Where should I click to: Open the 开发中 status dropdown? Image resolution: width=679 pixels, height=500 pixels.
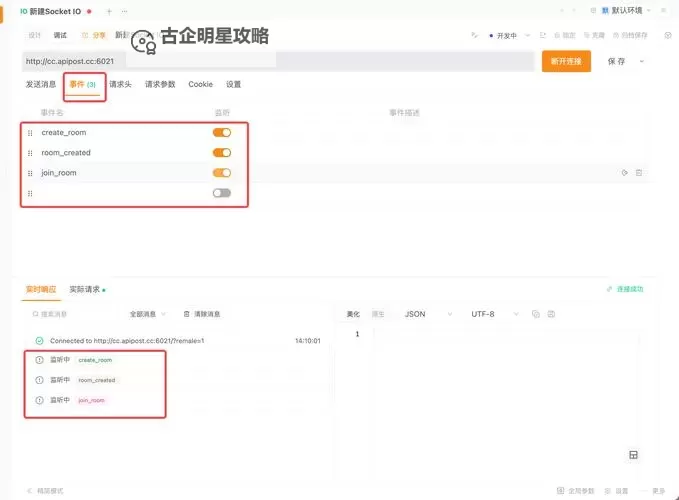click(509, 35)
